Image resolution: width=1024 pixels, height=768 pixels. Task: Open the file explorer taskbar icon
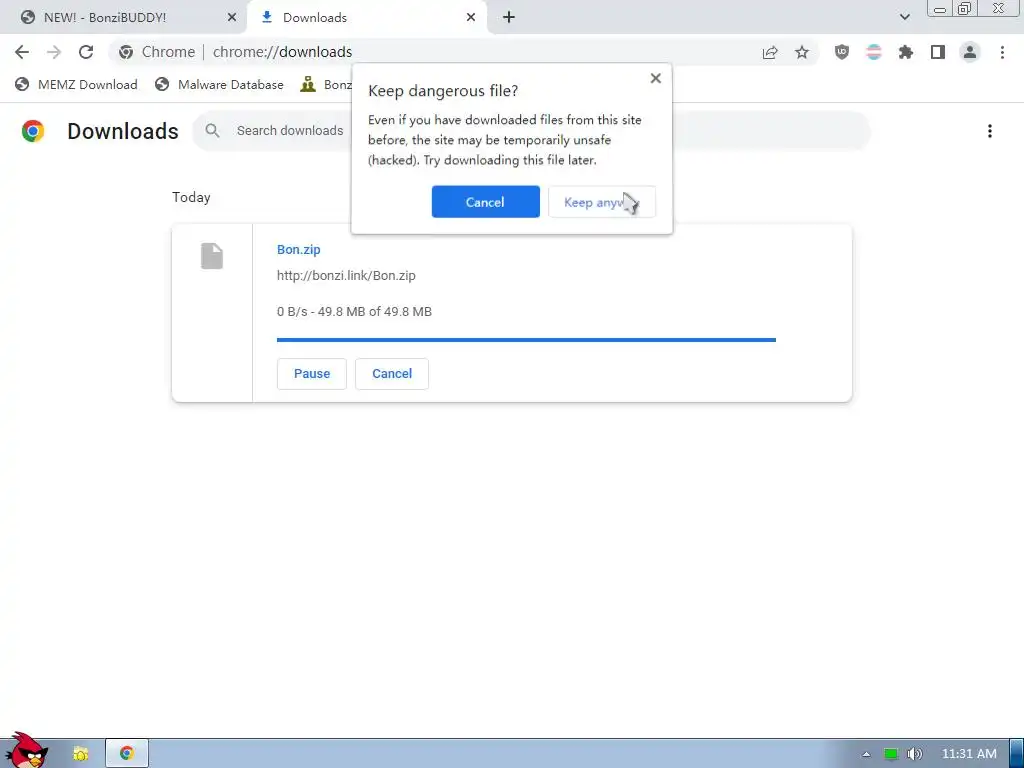coord(80,754)
